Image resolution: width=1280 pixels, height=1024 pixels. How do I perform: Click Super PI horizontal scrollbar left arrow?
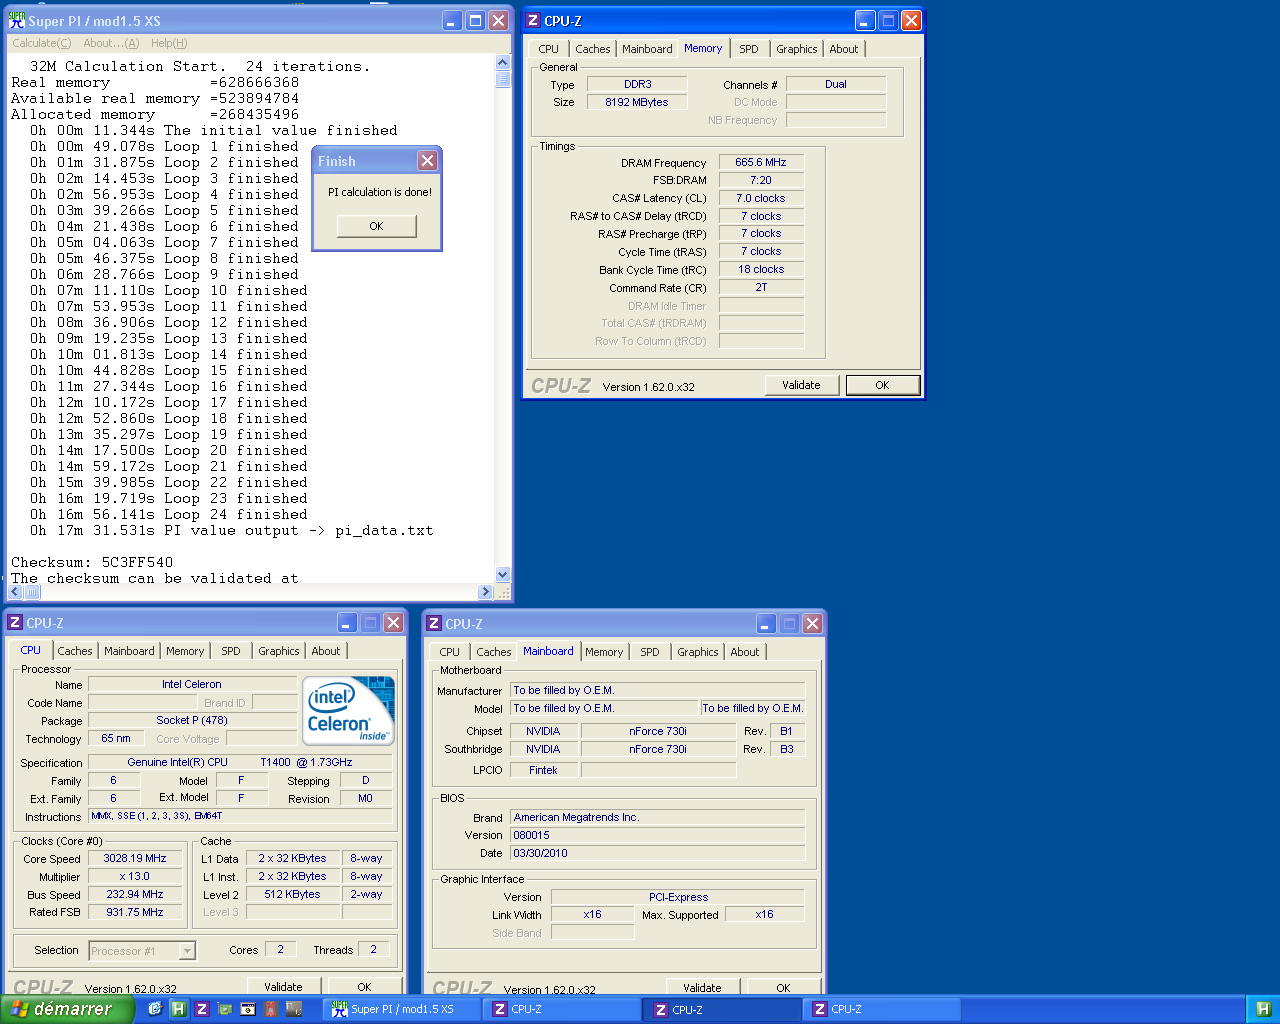coord(15,592)
